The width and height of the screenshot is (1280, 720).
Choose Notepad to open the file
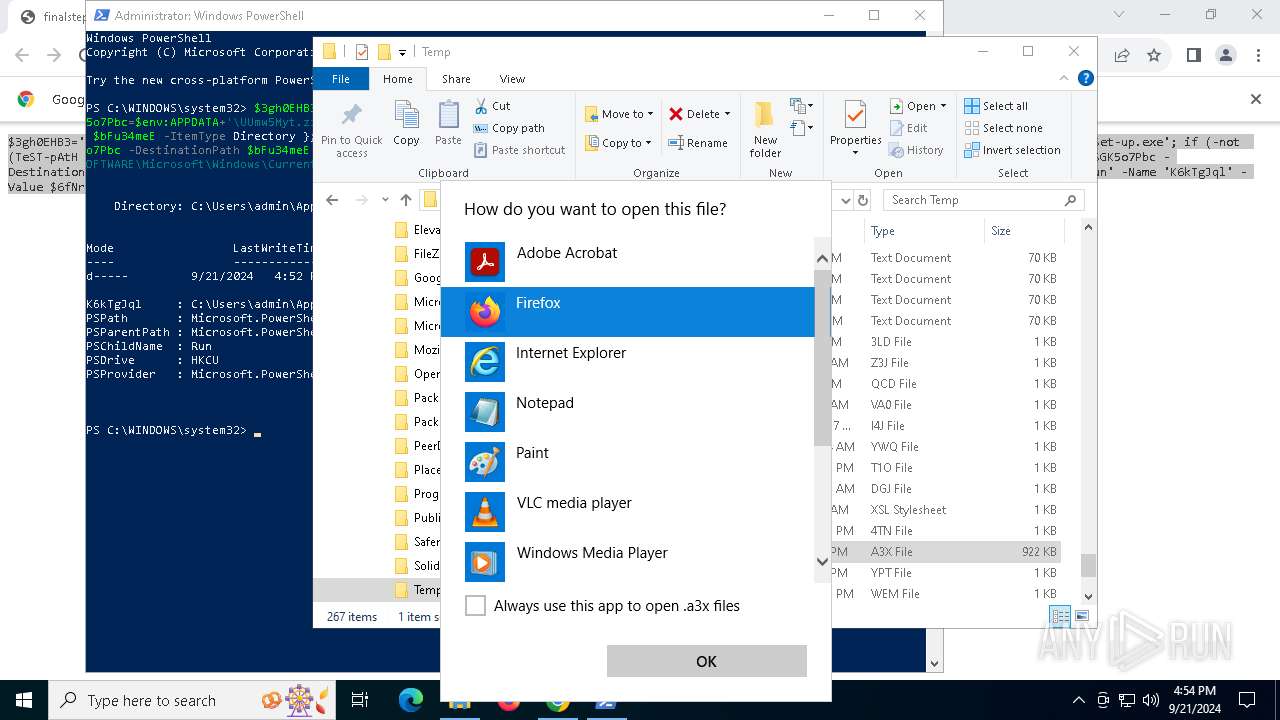[x=627, y=412]
